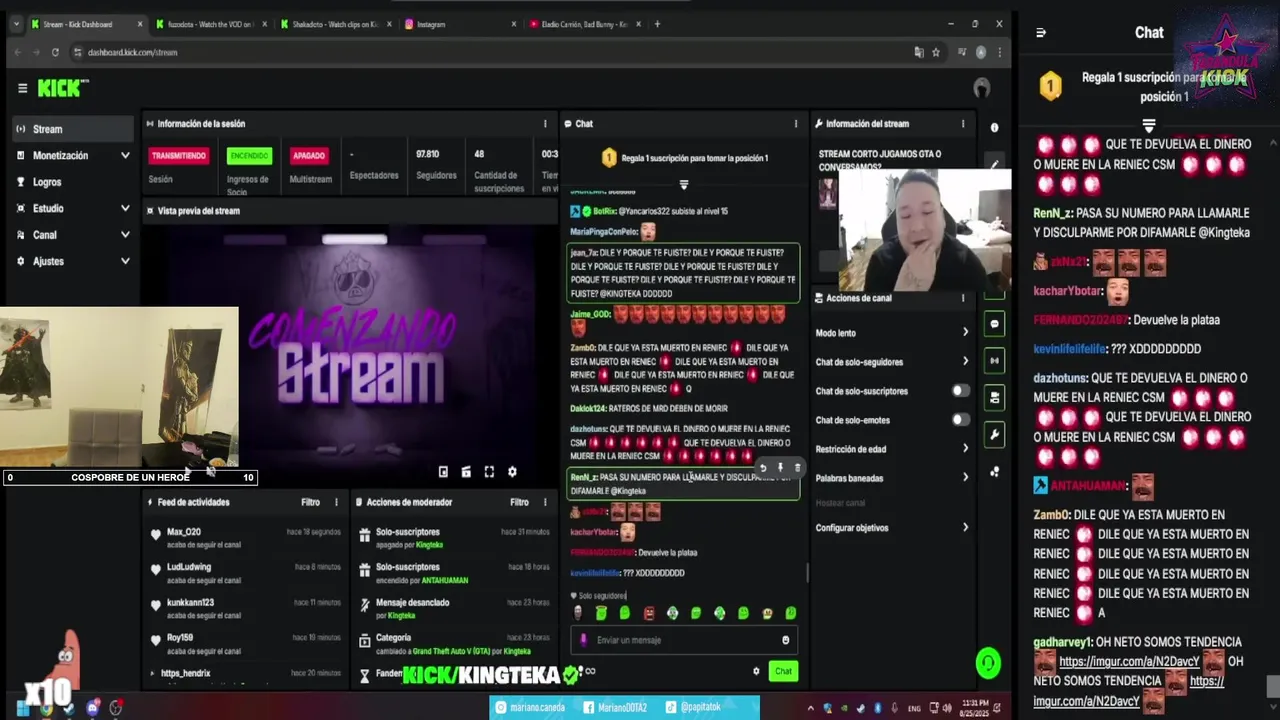
Task: Open chat settings gear near Chat button
Action: click(756, 671)
